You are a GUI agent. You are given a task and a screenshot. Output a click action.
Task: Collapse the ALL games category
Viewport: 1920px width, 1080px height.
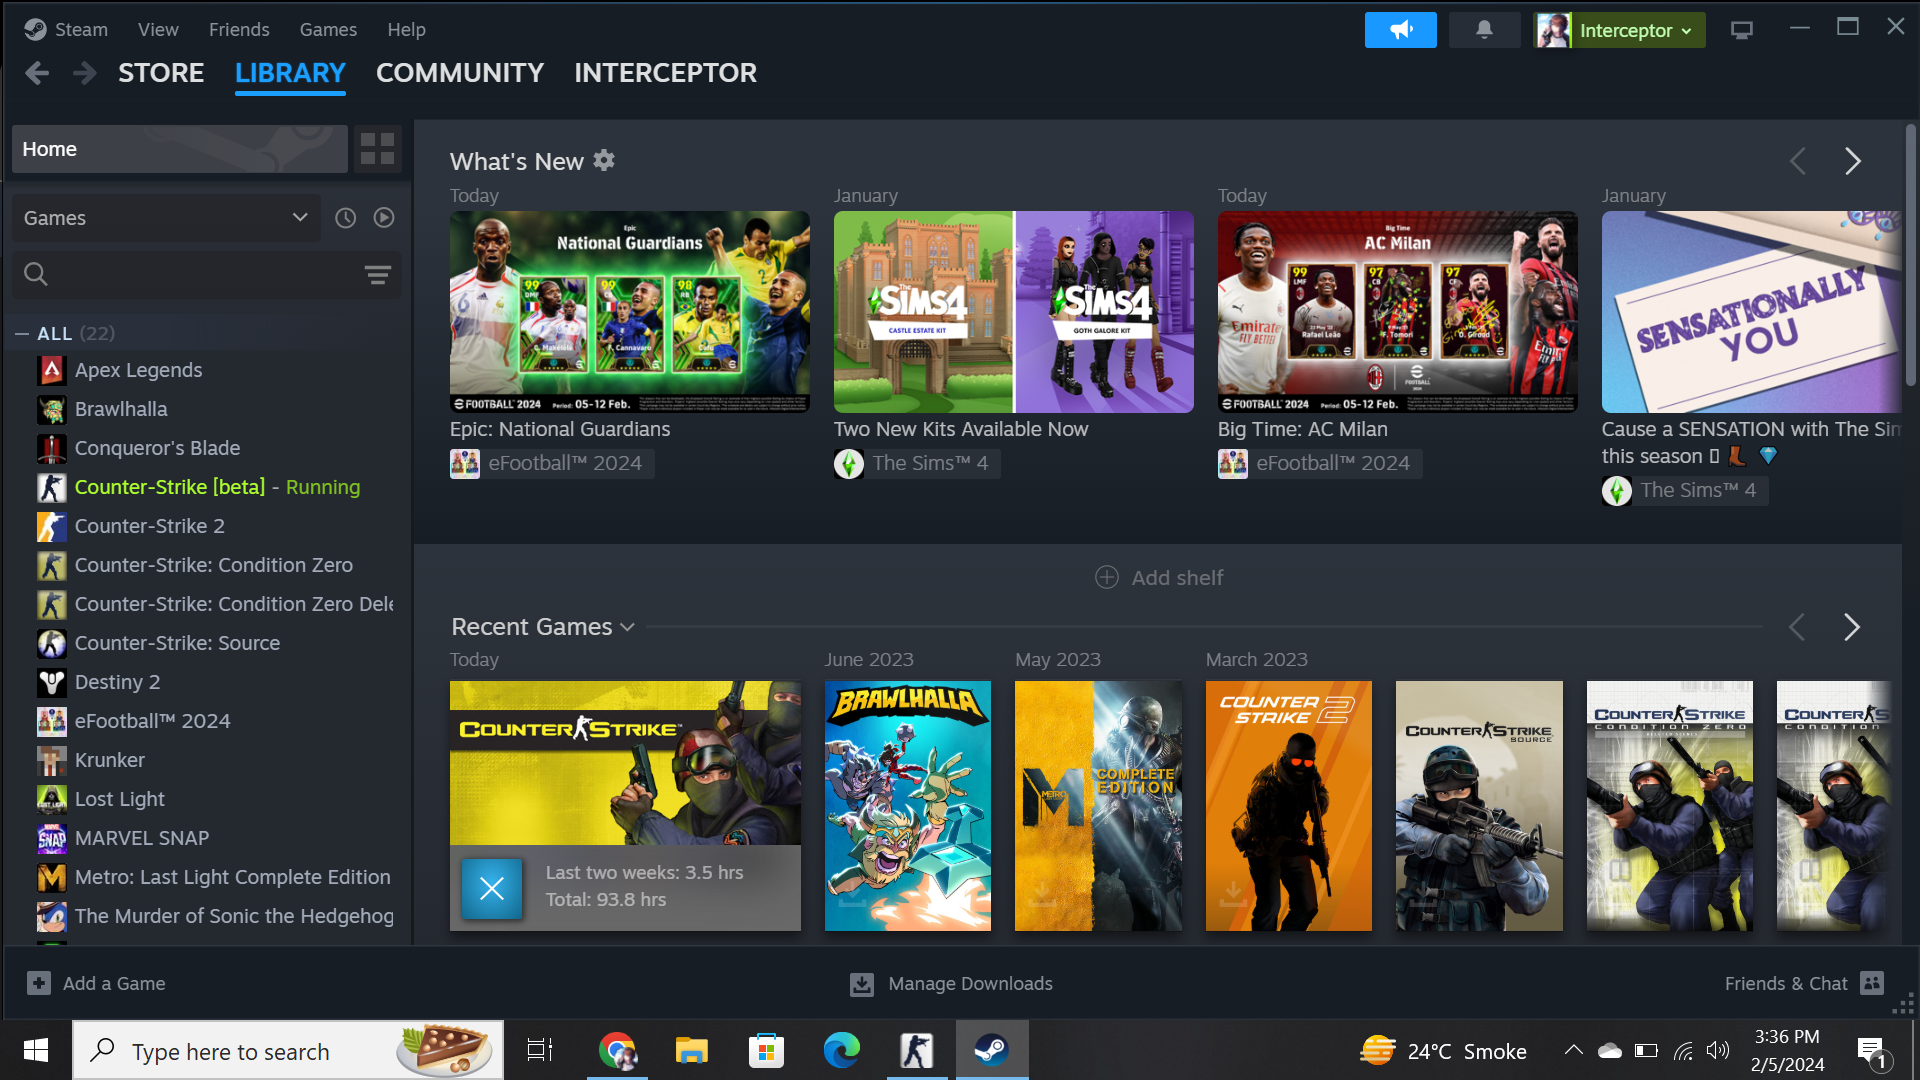coord(22,334)
